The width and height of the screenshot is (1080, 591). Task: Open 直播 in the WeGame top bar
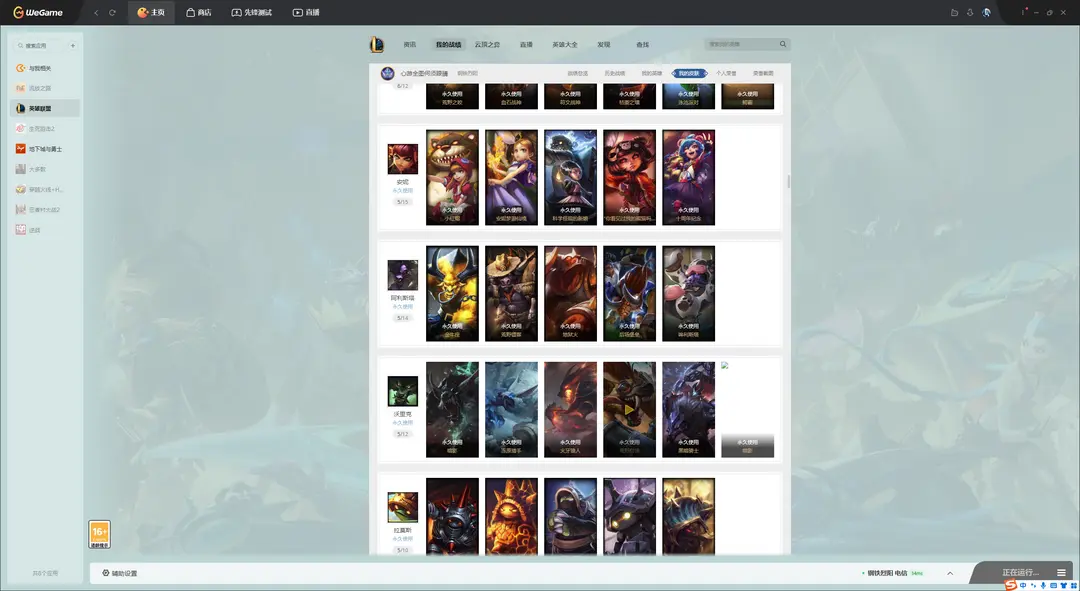click(x=306, y=12)
